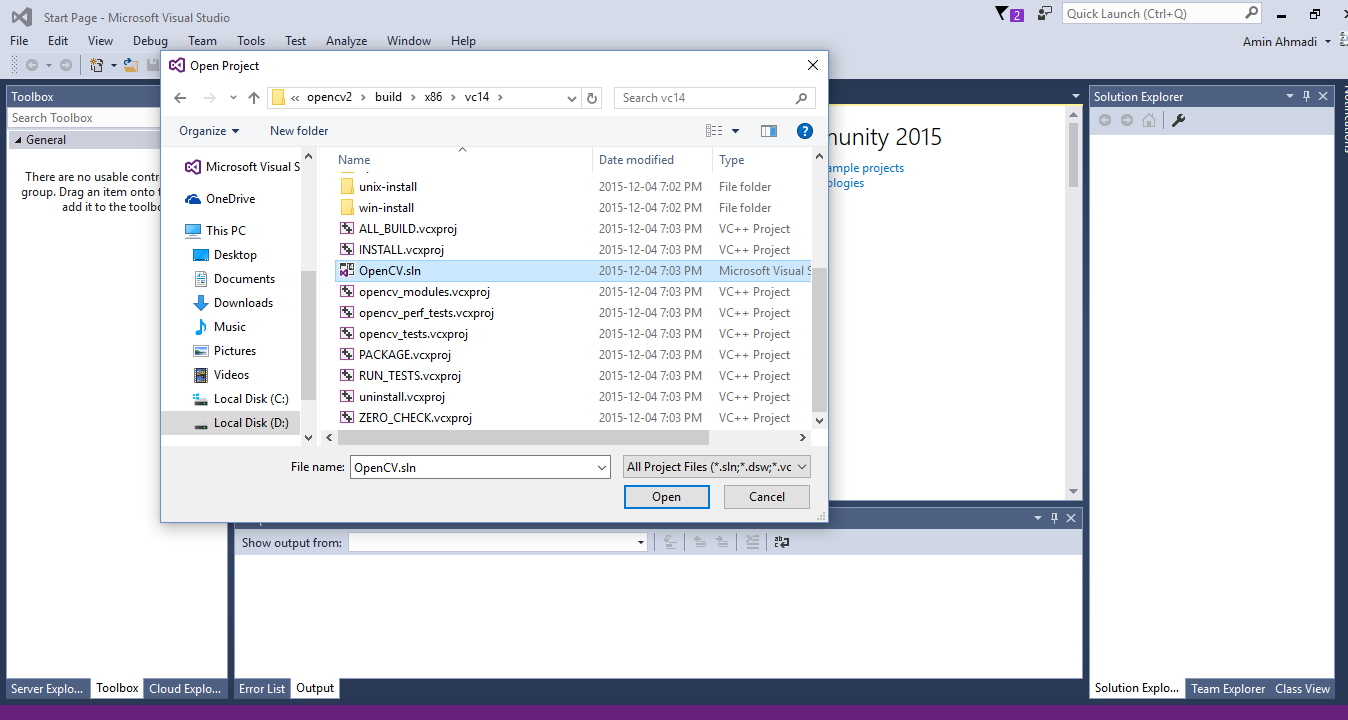Refresh the vc14 folder listing
Screen dimensions: 1348x720
point(592,98)
